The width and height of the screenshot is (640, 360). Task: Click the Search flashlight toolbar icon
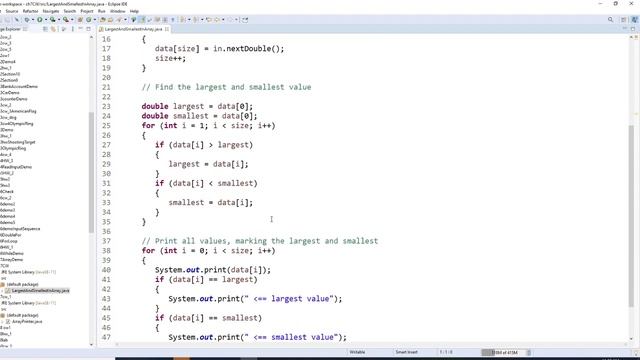pos(119,20)
